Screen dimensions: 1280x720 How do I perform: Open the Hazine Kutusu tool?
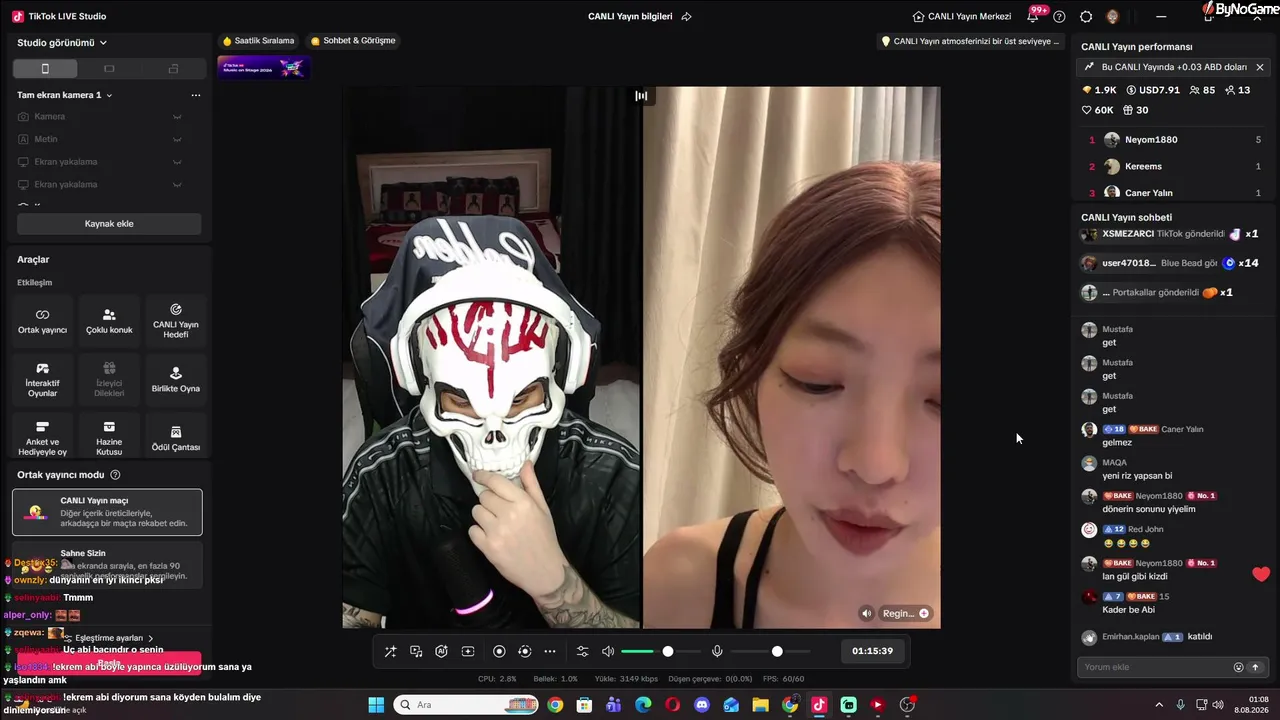[109, 438]
